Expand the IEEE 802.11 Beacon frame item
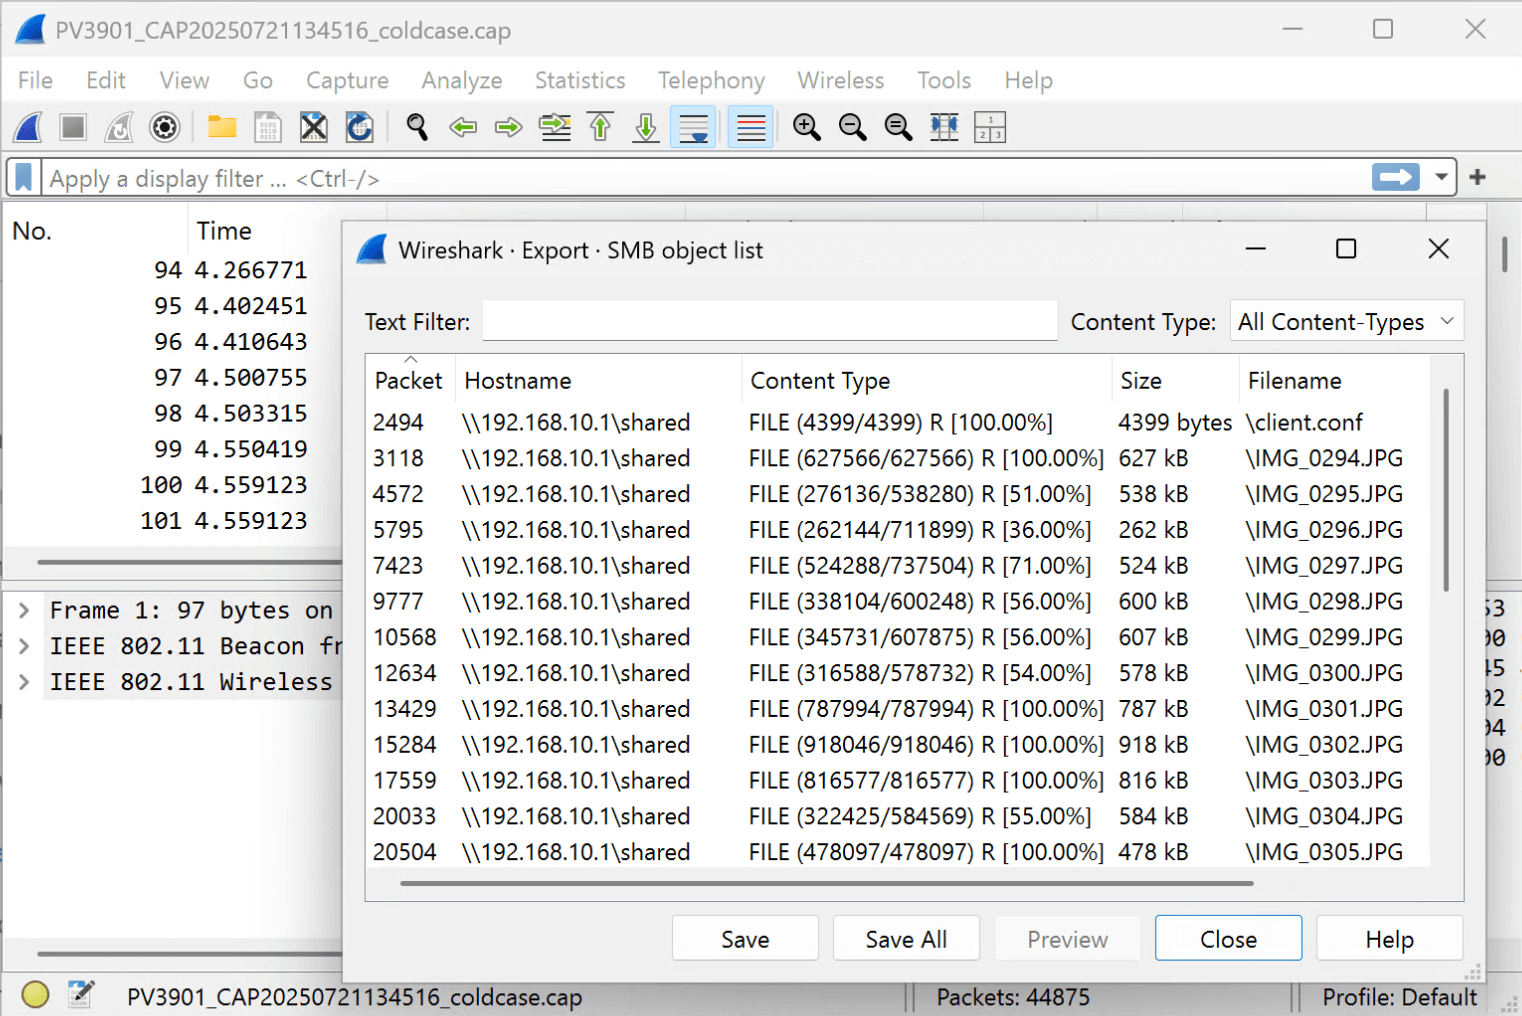 click(24, 645)
